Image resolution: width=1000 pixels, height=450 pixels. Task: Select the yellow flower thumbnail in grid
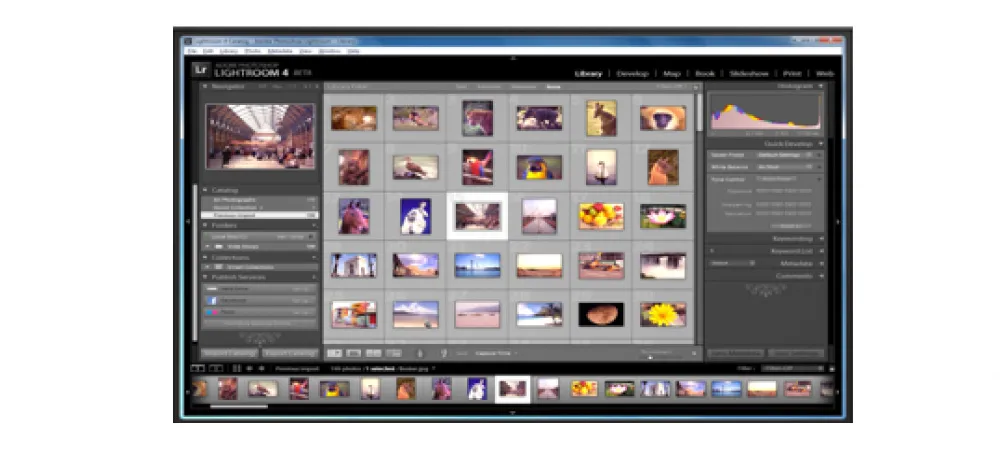(x=661, y=314)
